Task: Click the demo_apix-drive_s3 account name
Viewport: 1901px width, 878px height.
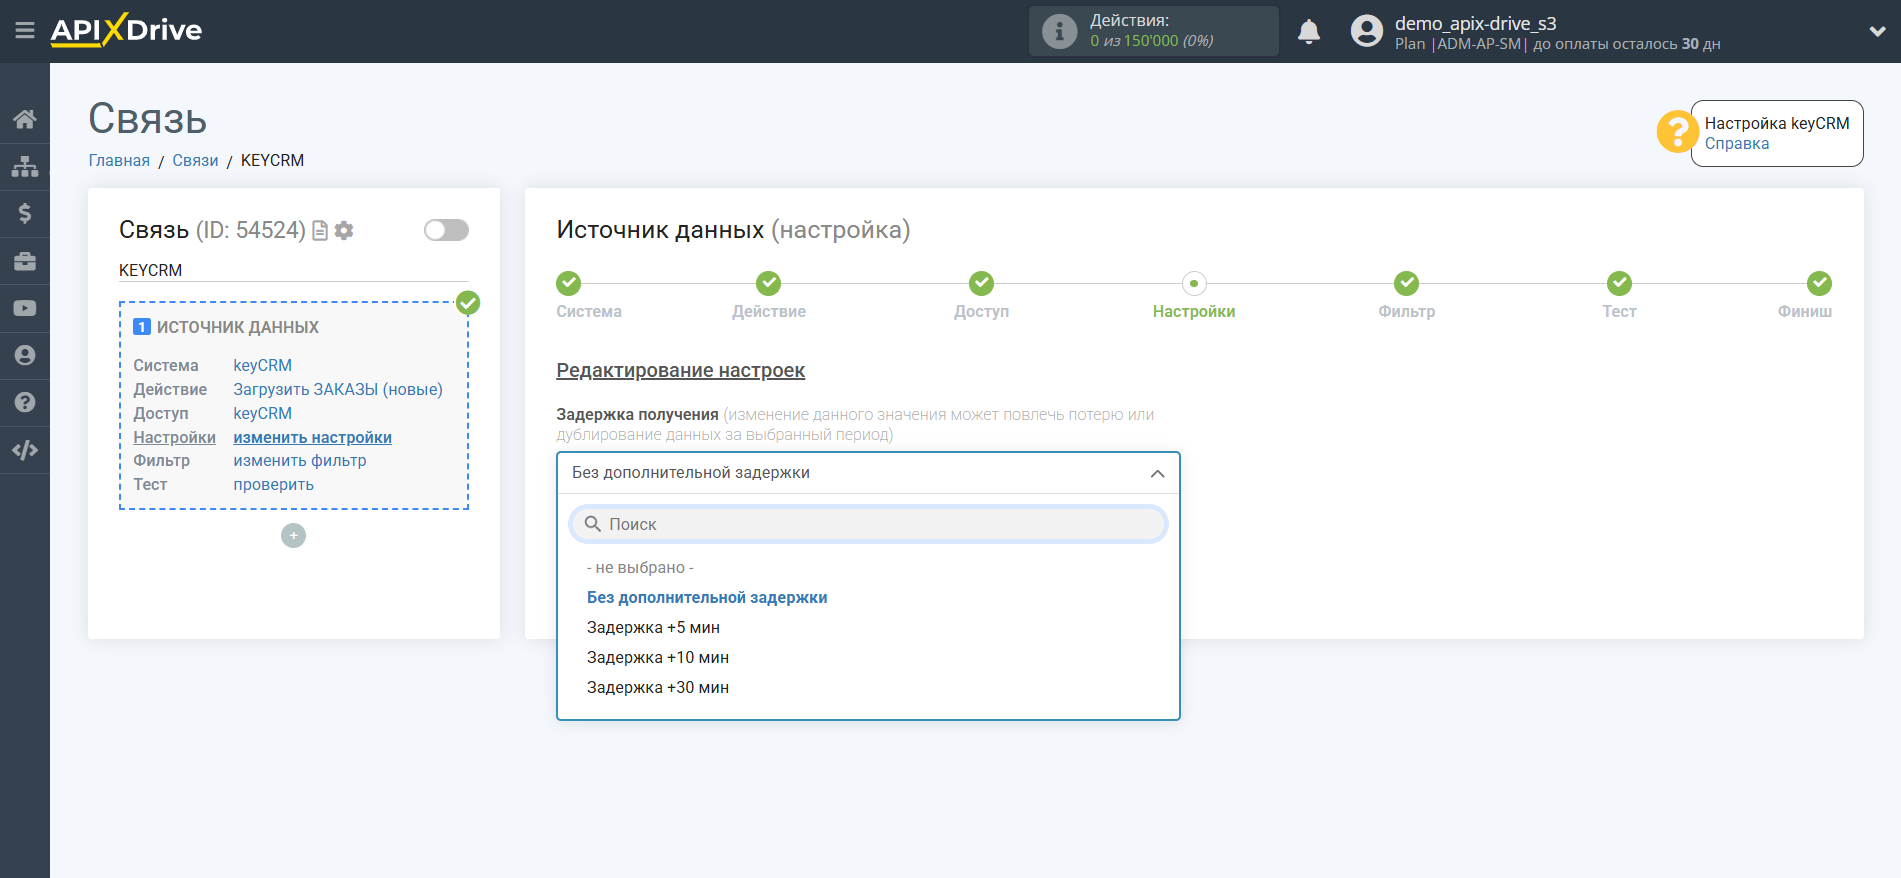Action: [x=1475, y=23]
